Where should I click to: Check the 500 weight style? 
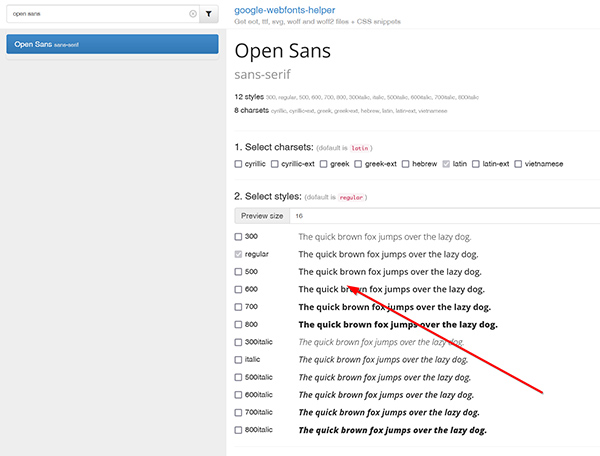pos(238,272)
